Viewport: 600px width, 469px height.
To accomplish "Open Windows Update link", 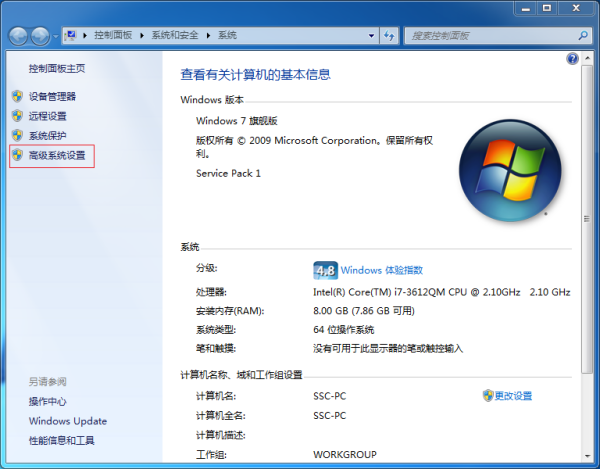I will 68,421.
